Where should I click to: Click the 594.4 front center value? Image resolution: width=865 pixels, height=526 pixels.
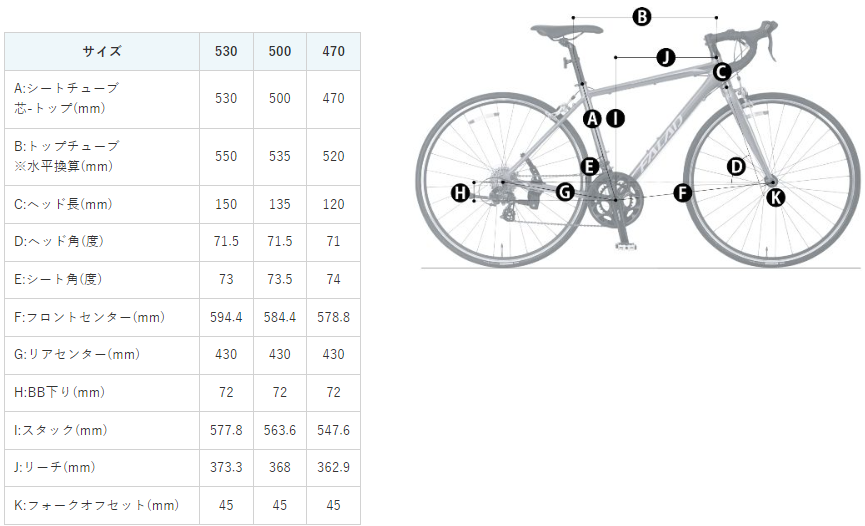(x=226, y=317)
